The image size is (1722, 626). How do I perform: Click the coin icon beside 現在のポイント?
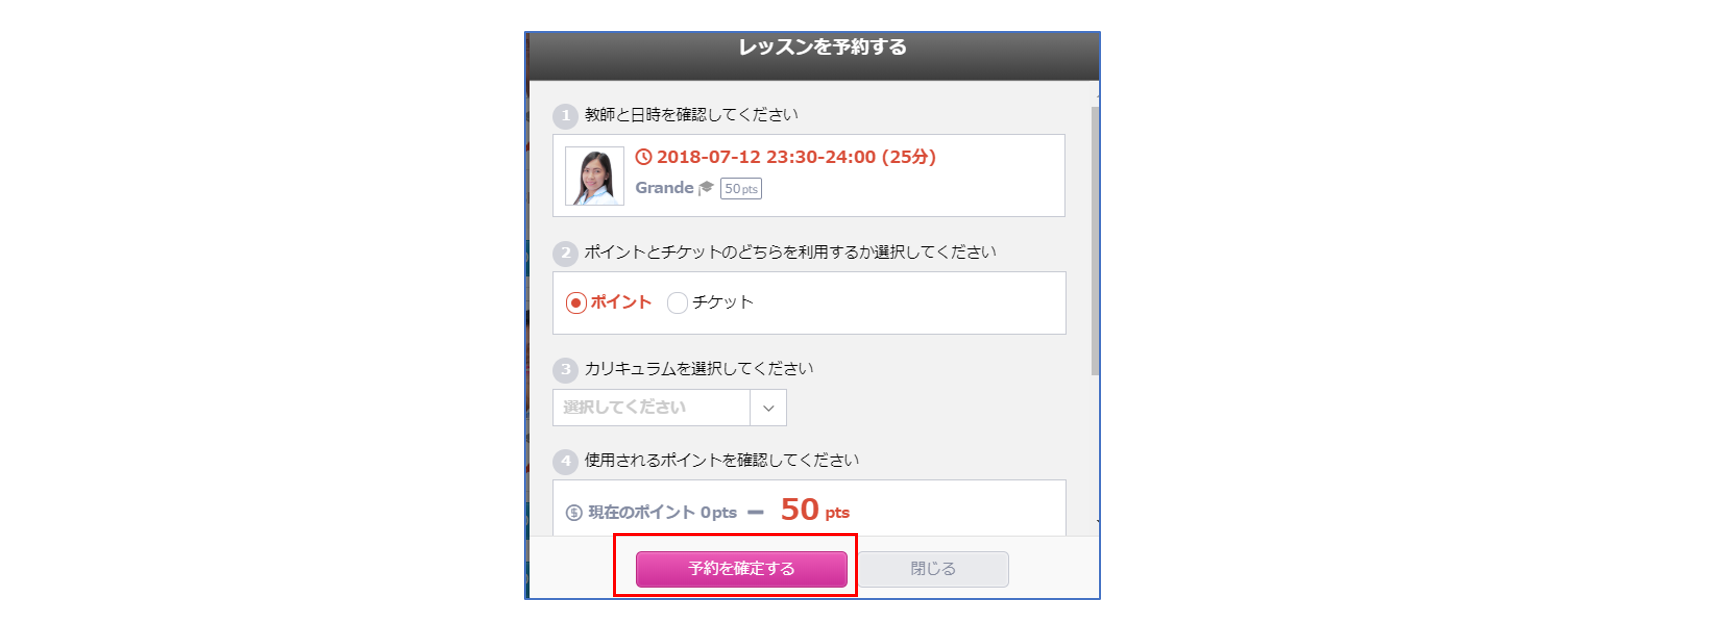[574, 512]
